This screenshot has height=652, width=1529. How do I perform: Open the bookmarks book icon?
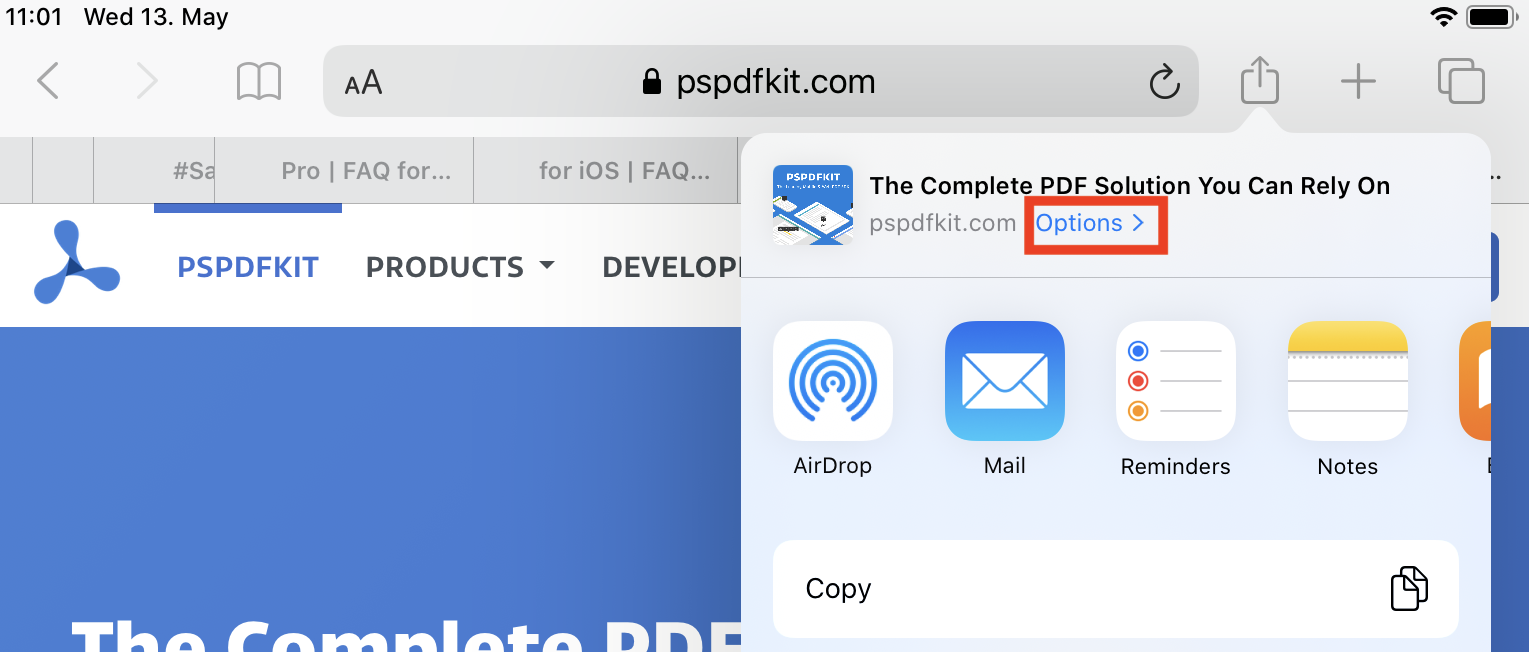(258, 81)
